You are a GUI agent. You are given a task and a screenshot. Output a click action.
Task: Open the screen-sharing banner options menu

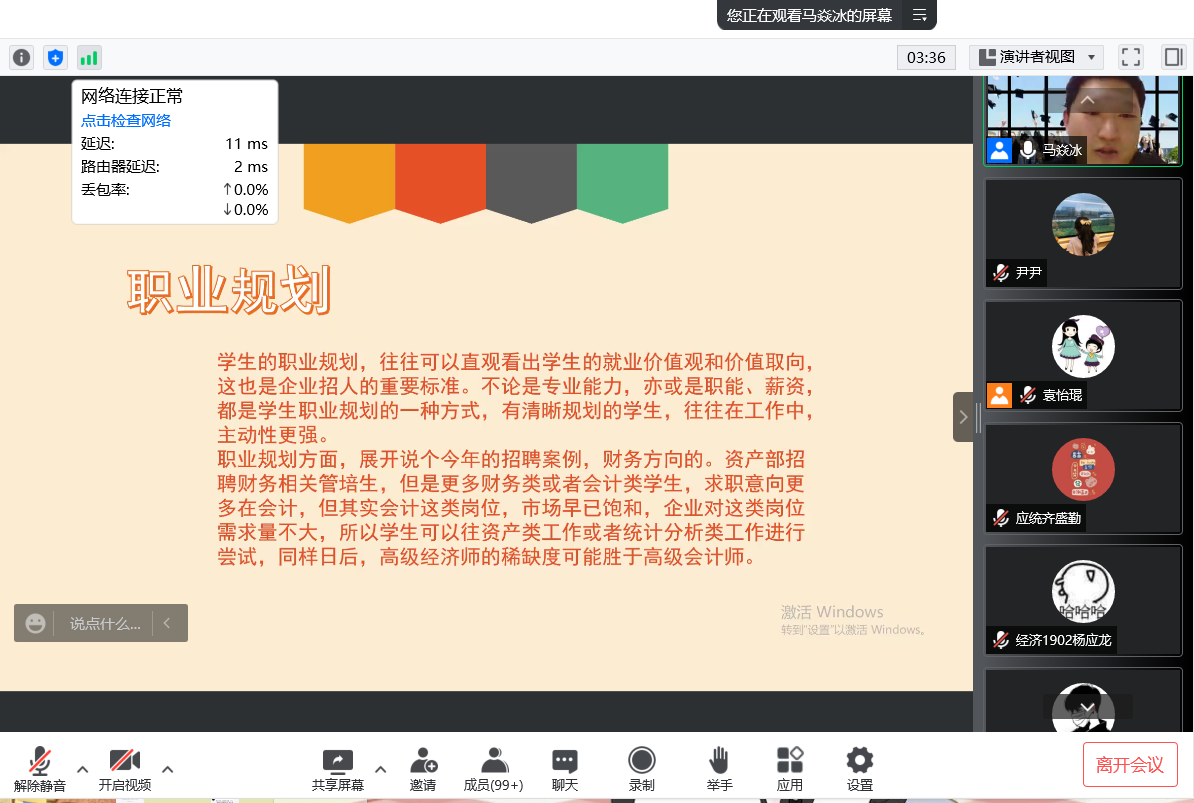pos(919,15)
